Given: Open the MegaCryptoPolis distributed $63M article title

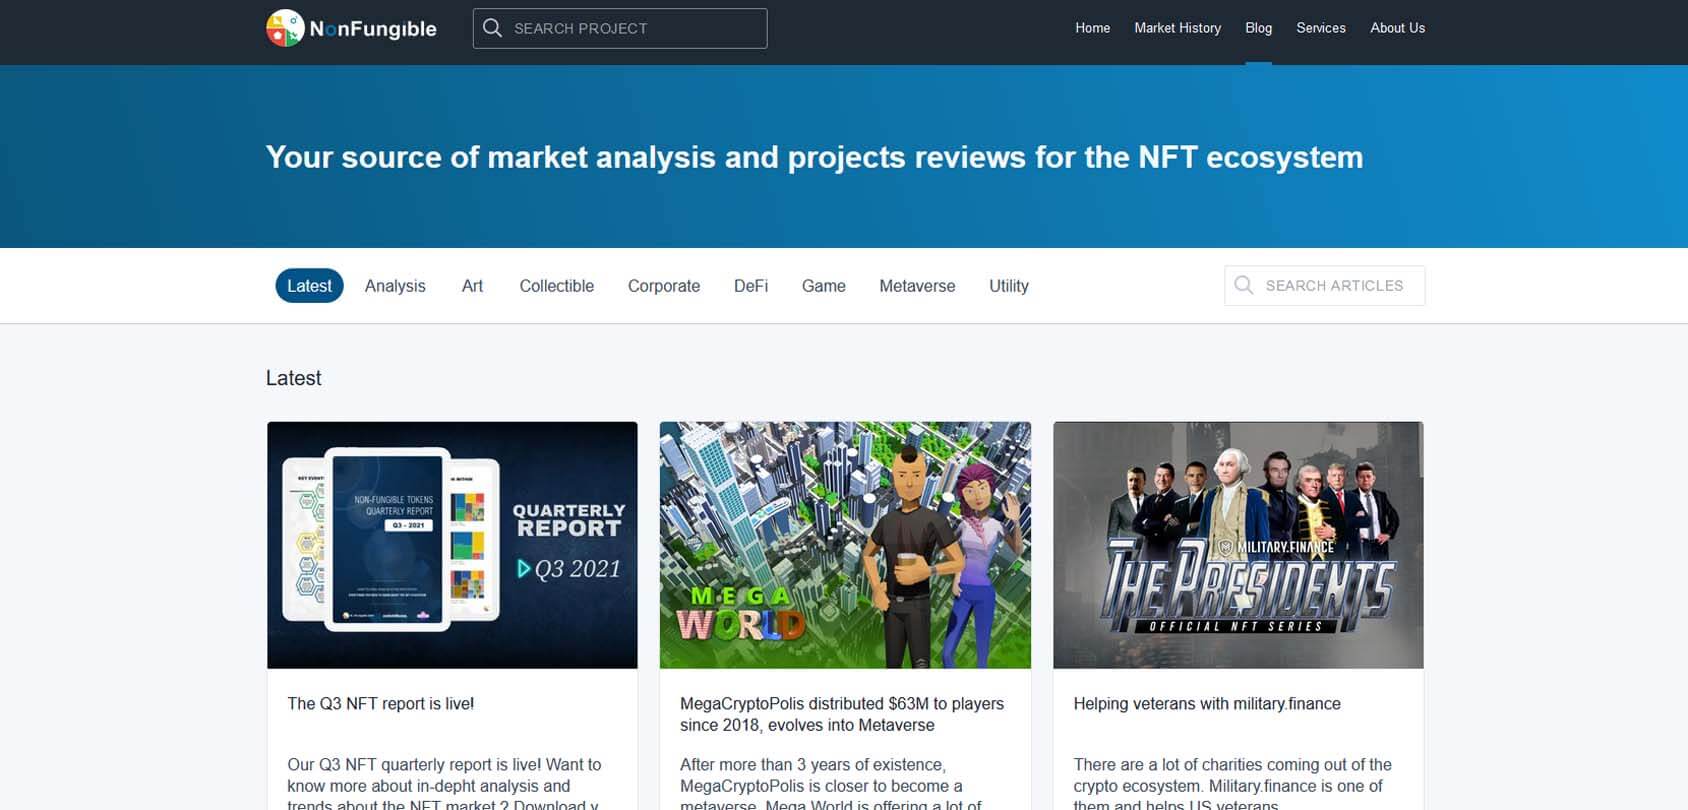Looking at the screenshot, I should coord(842,714).
